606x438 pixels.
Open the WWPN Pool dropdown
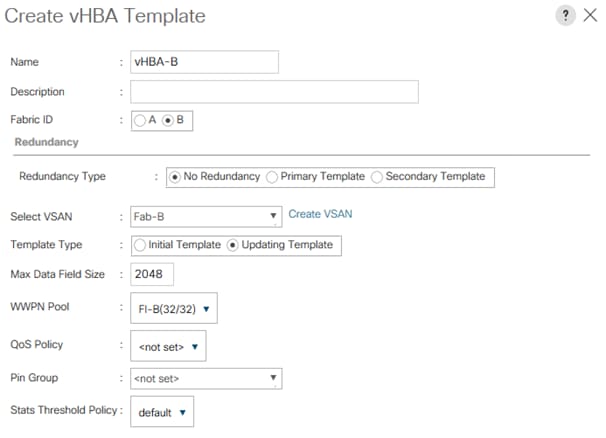point(174,308)
